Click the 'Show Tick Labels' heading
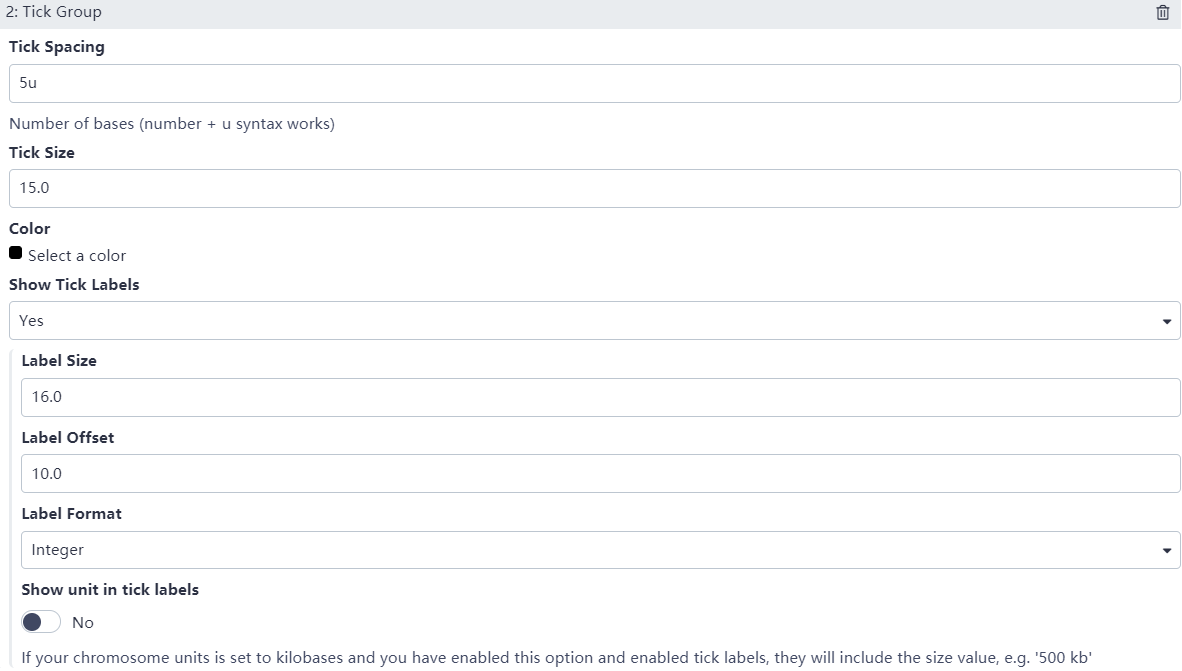This screenshot has width=1182, height=671. (74, 285)
